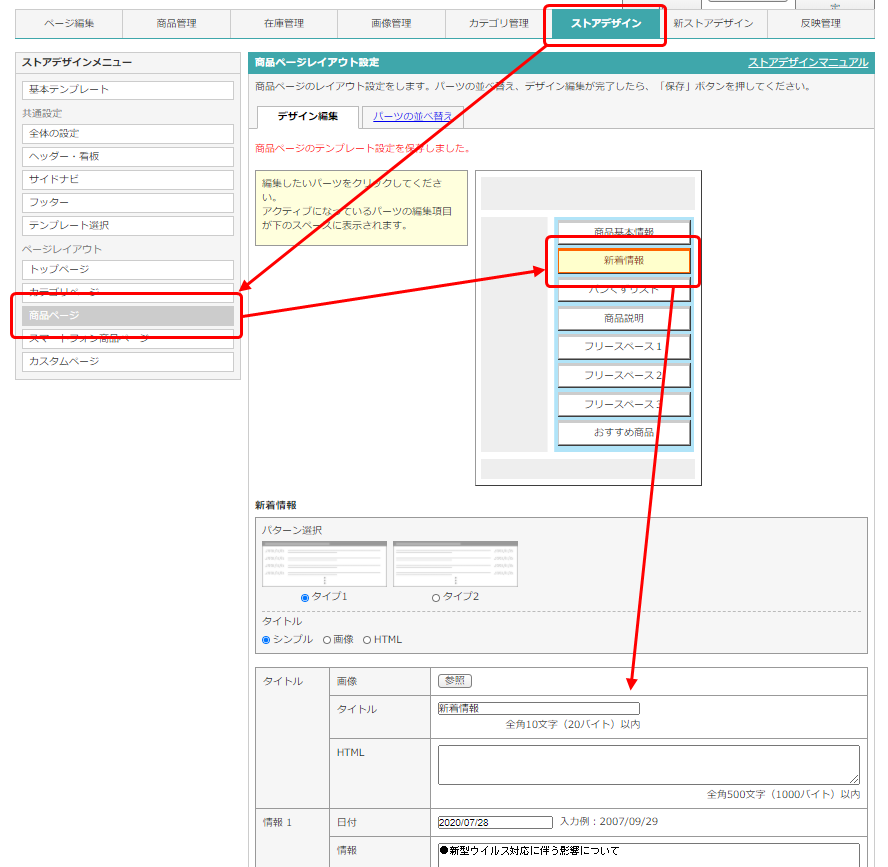888x867 pixels.
Task: Open the 反映管理 tab
Action: click(820, 23)
